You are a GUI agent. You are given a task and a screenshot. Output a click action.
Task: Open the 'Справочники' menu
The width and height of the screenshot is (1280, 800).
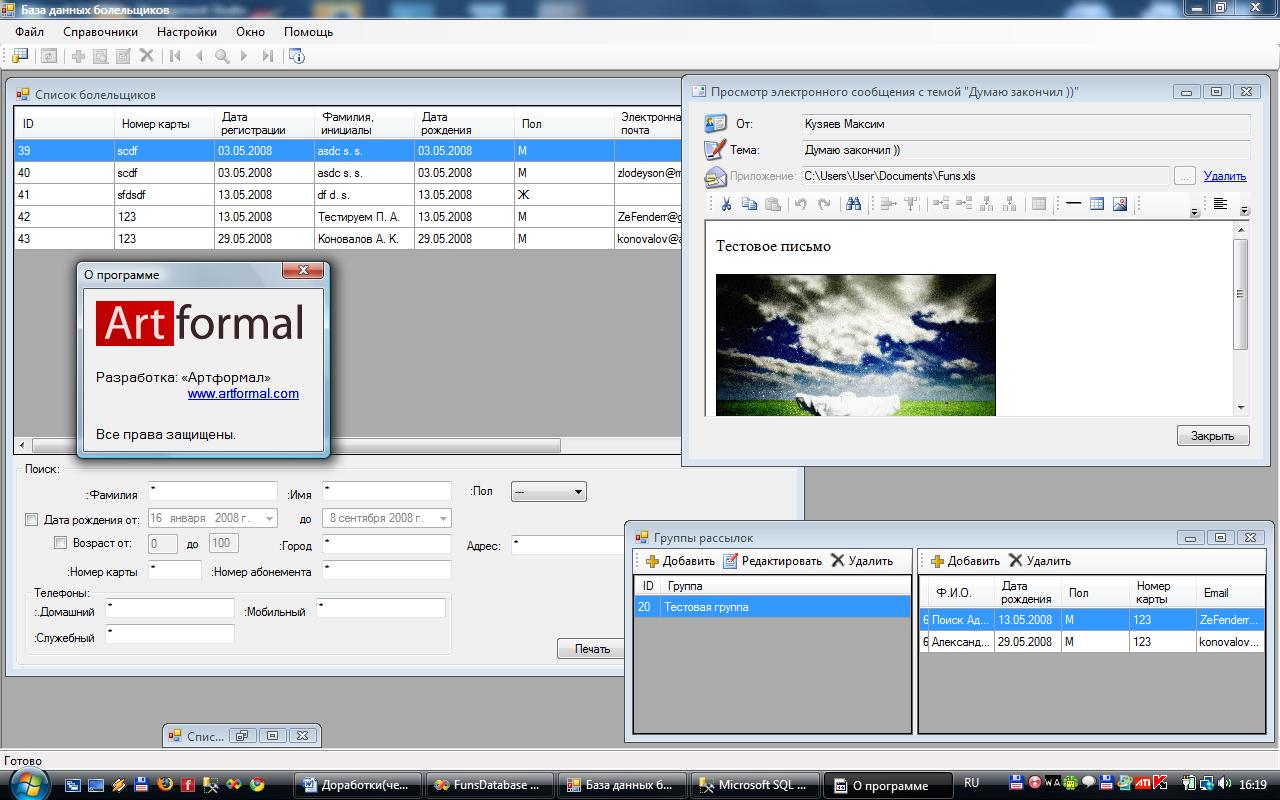[x=100, y=31]
